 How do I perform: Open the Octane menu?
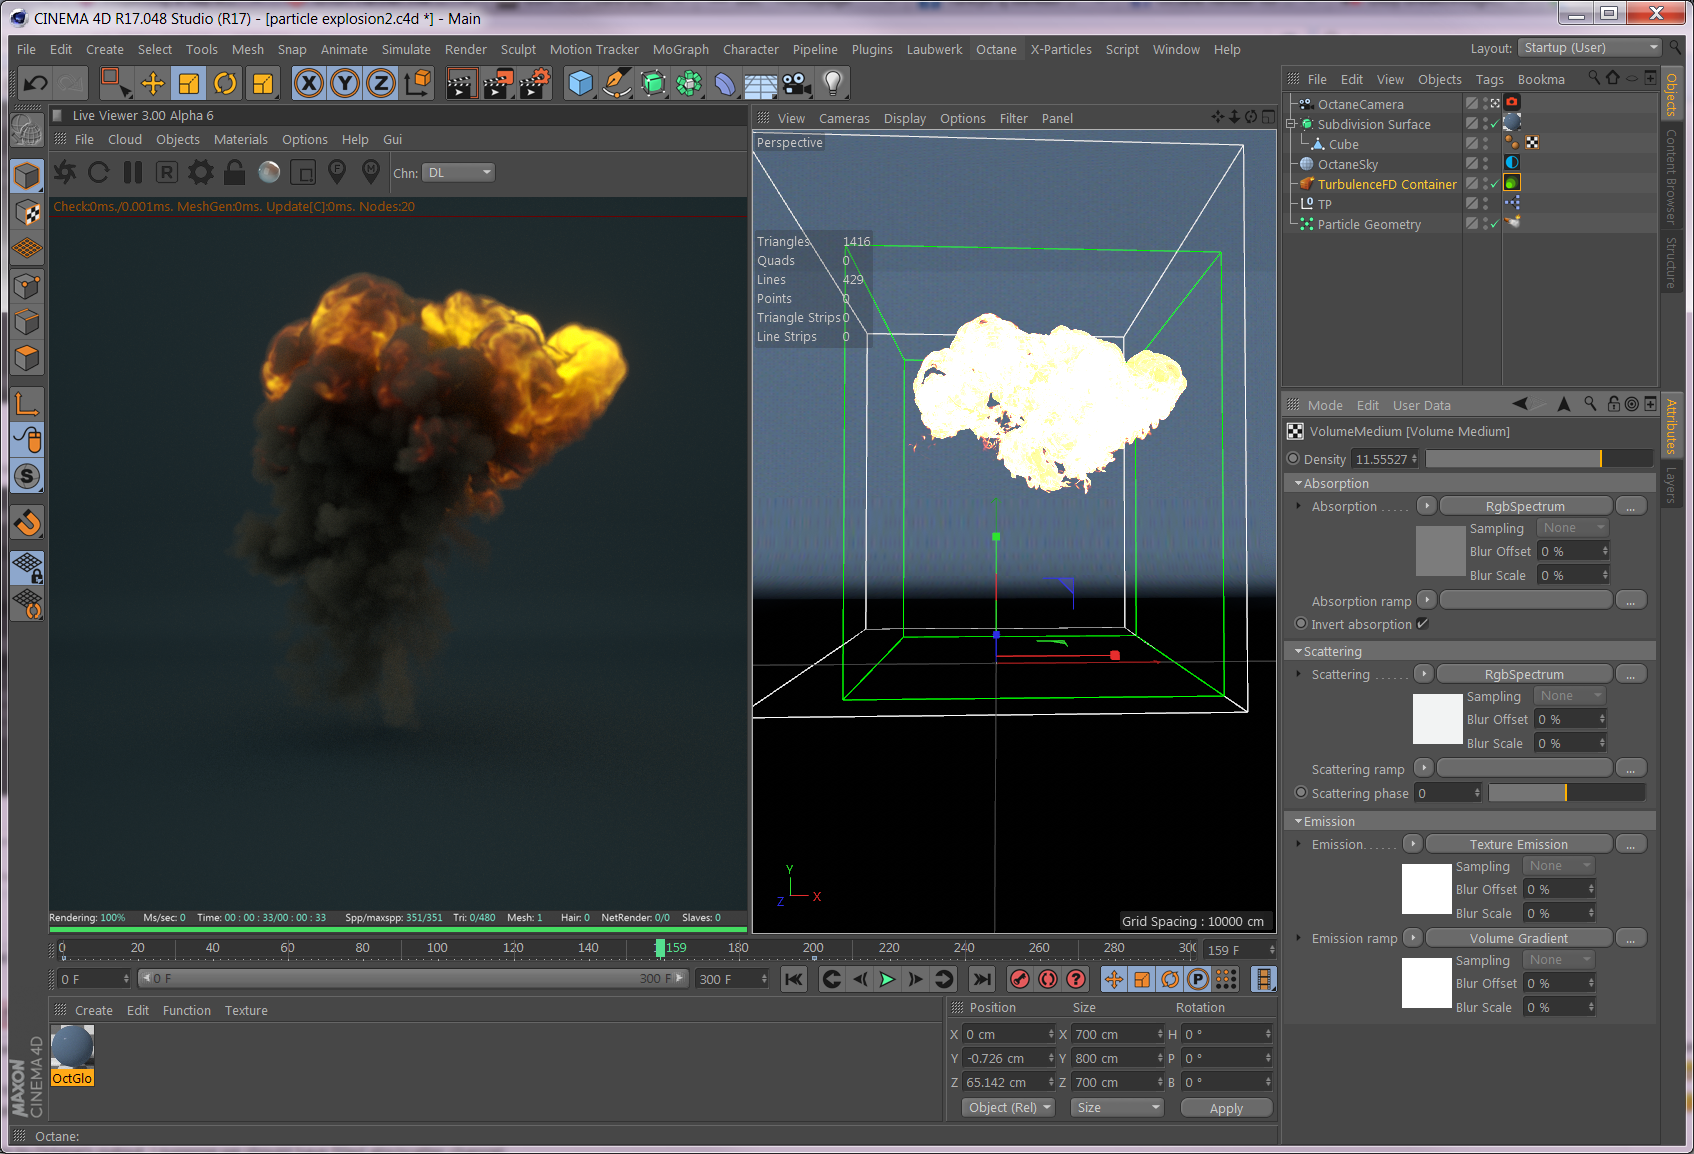996,49
